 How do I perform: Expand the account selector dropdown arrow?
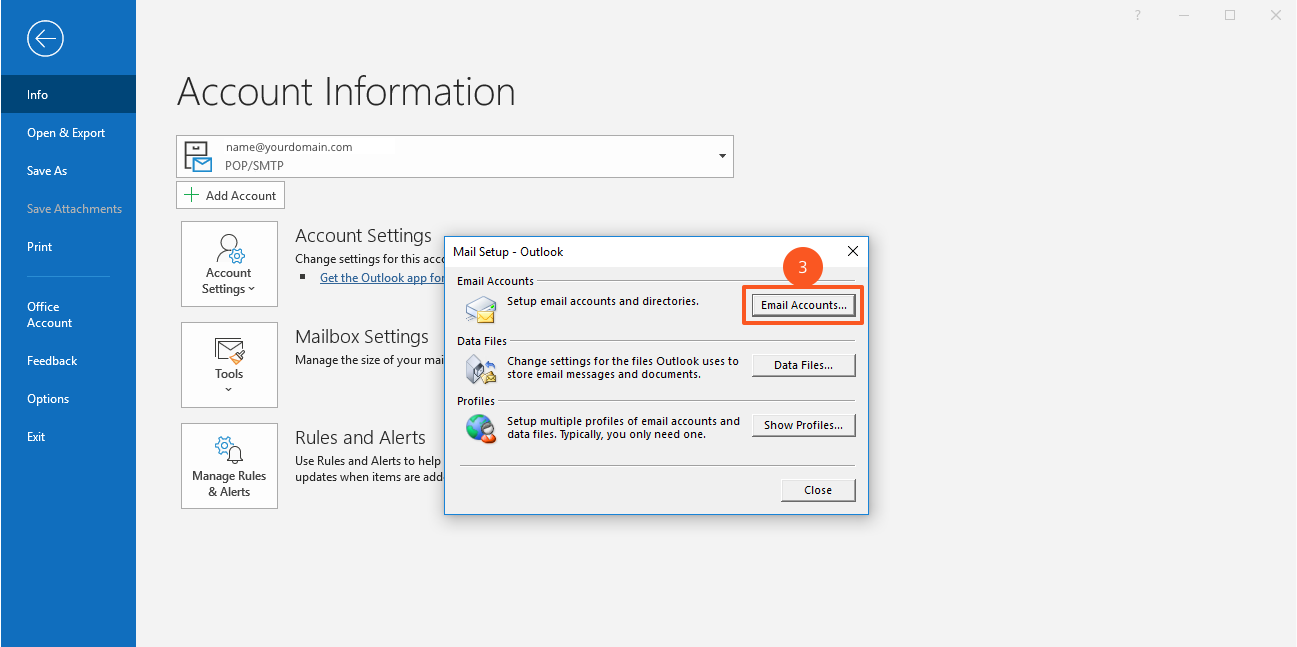pyautogui.click(x=722, y=157)
